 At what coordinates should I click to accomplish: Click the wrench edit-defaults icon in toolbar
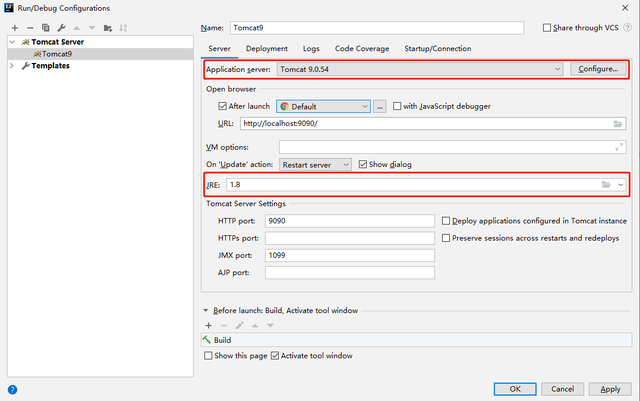[x=61, y=27]
